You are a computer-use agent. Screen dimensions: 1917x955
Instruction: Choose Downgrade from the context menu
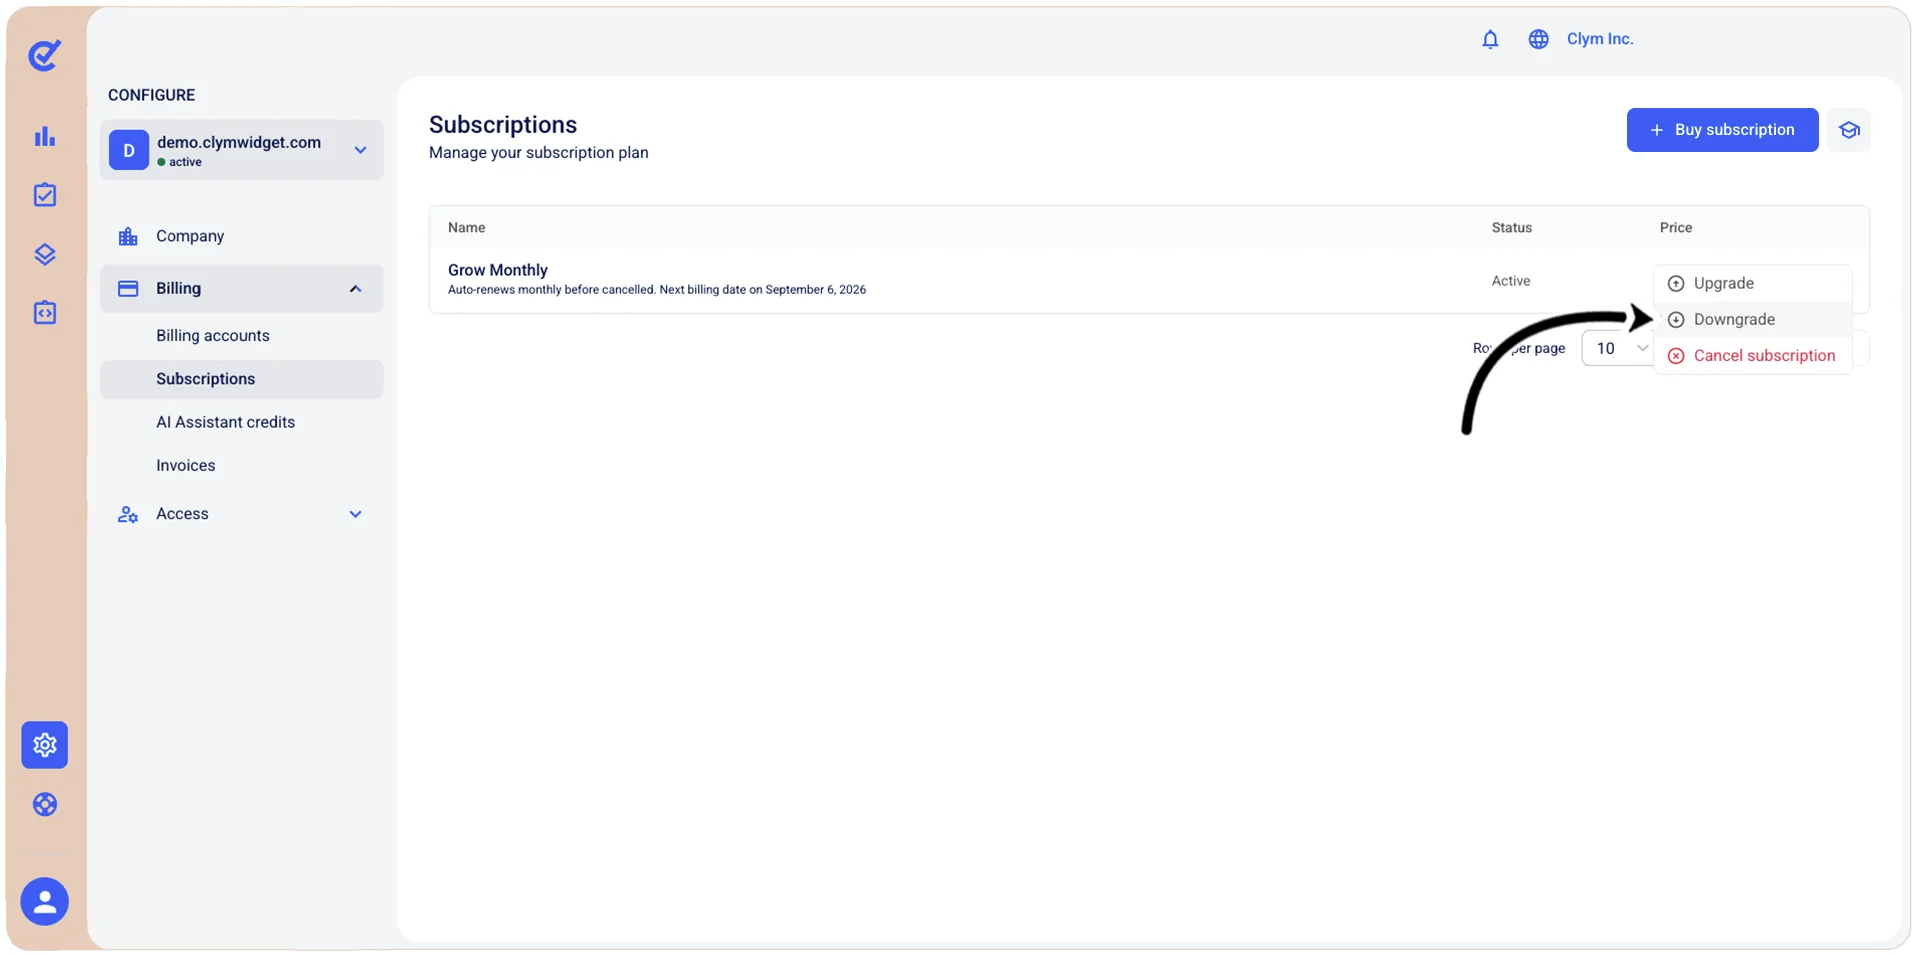tap(1752, 319)
